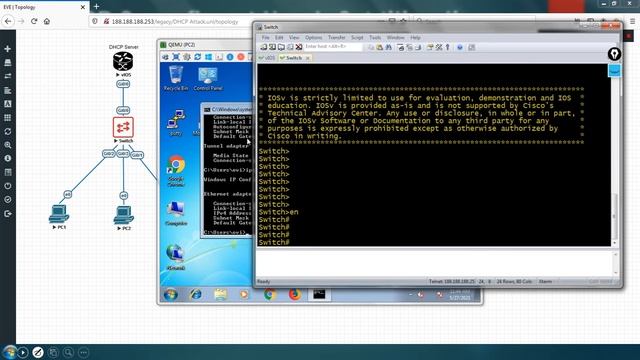Click the Refresh topology icon in EVE sidebar

tap(7, 131)
